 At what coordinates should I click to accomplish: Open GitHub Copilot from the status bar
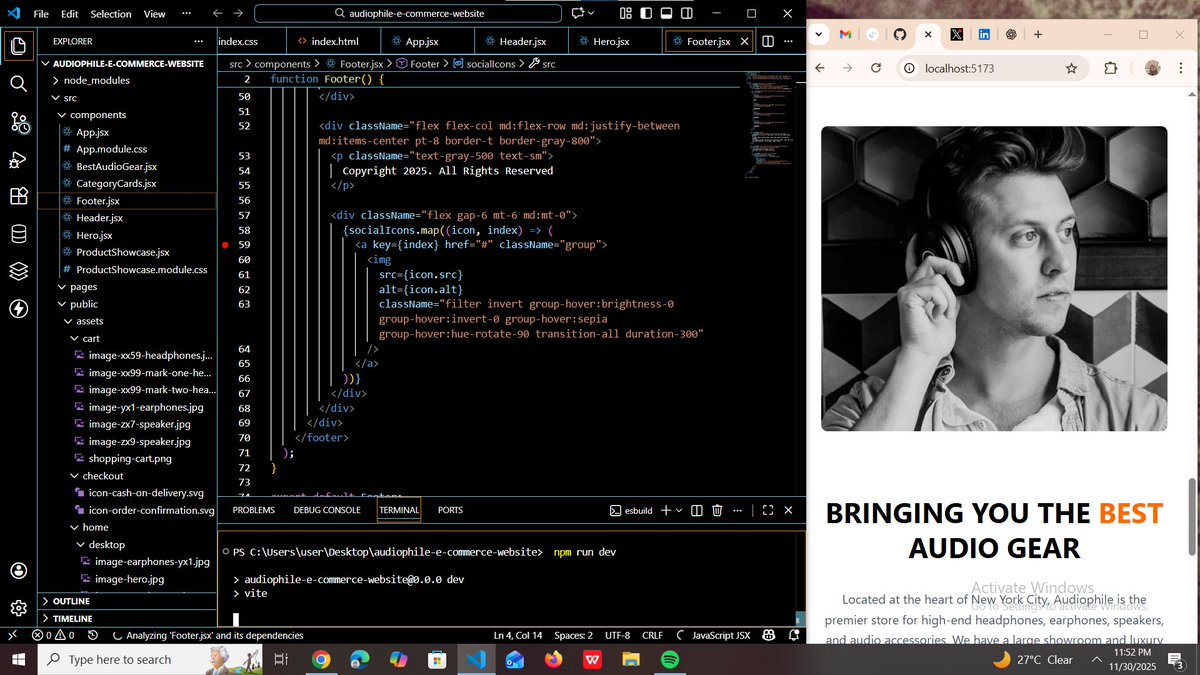click(x=768, y=635)
